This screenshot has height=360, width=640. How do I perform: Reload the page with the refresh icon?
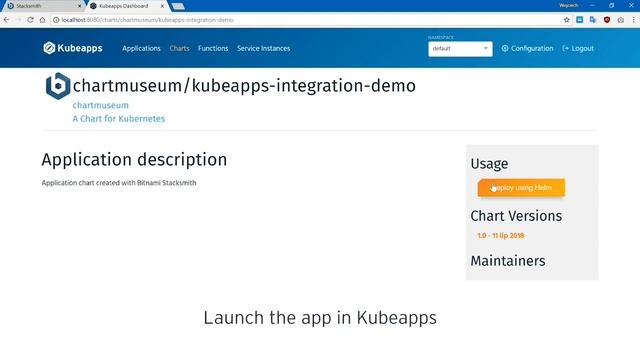click(30, 20)
